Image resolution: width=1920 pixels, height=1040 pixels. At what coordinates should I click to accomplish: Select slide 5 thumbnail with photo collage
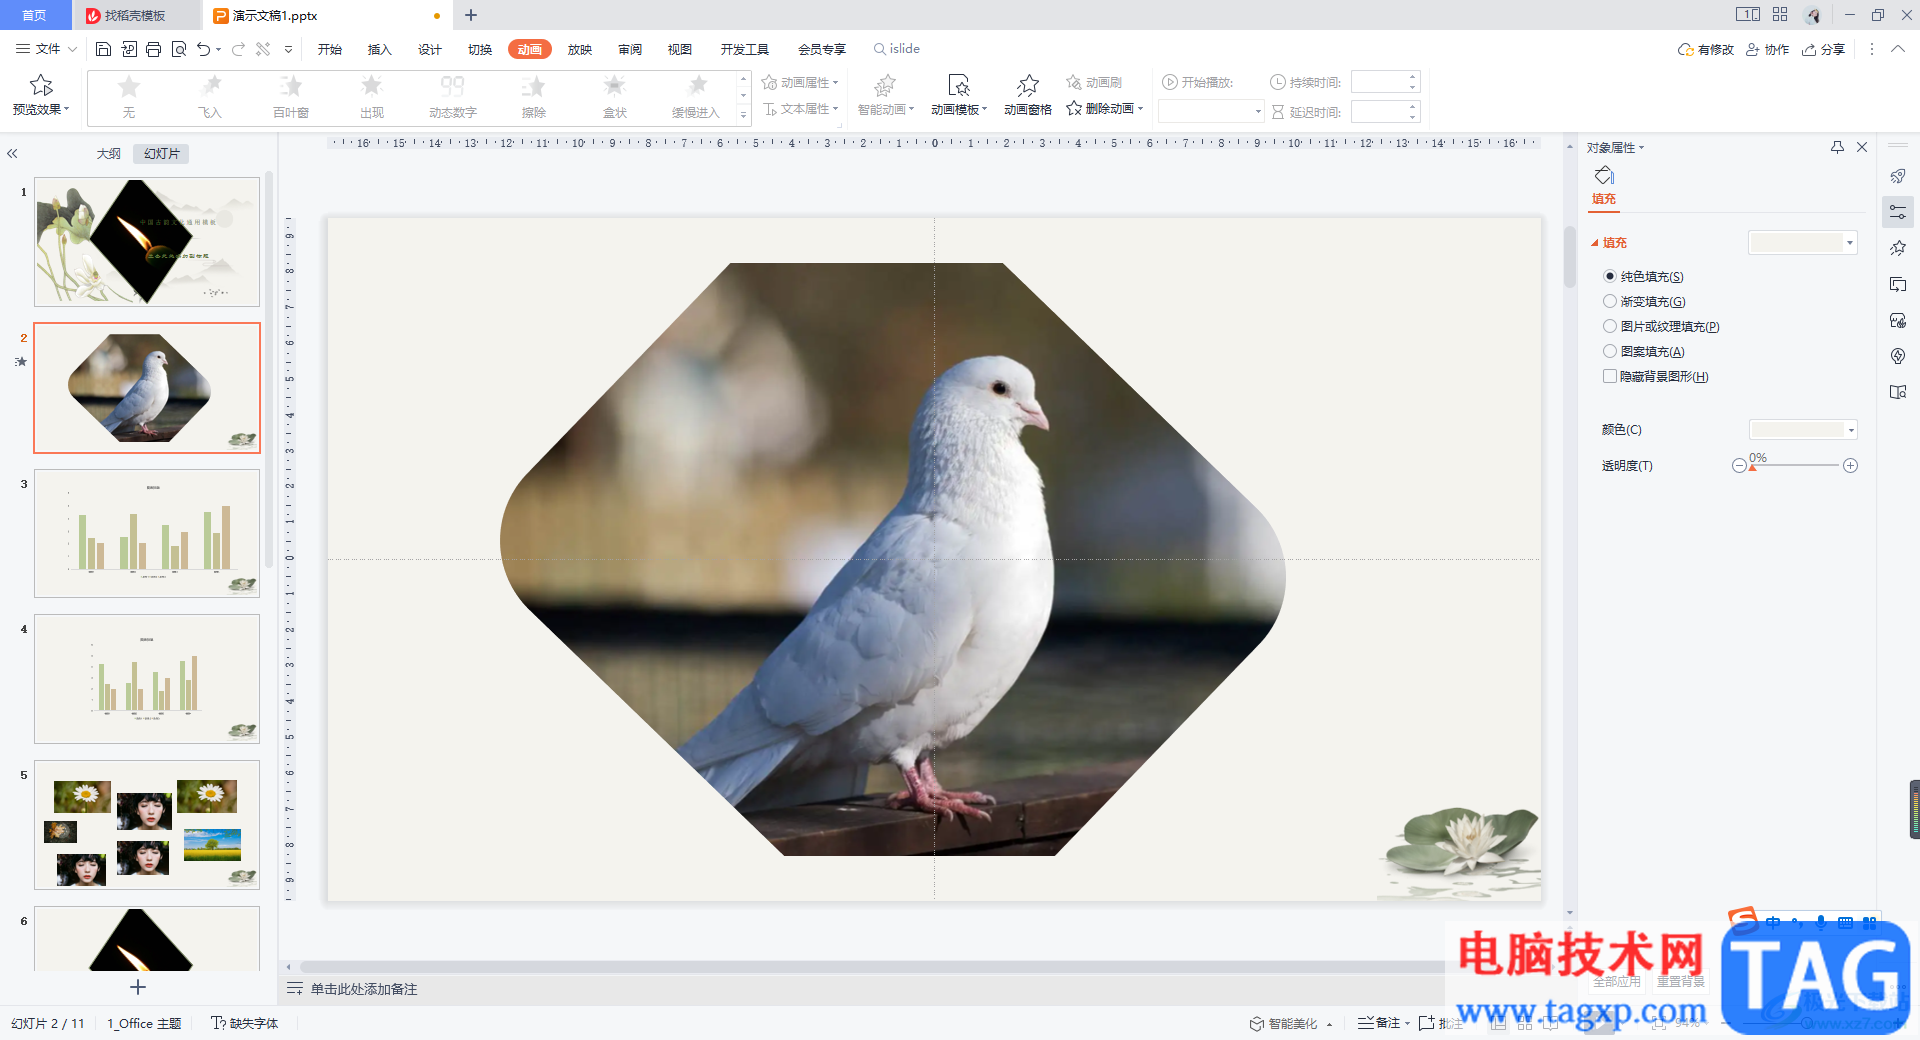147,825
